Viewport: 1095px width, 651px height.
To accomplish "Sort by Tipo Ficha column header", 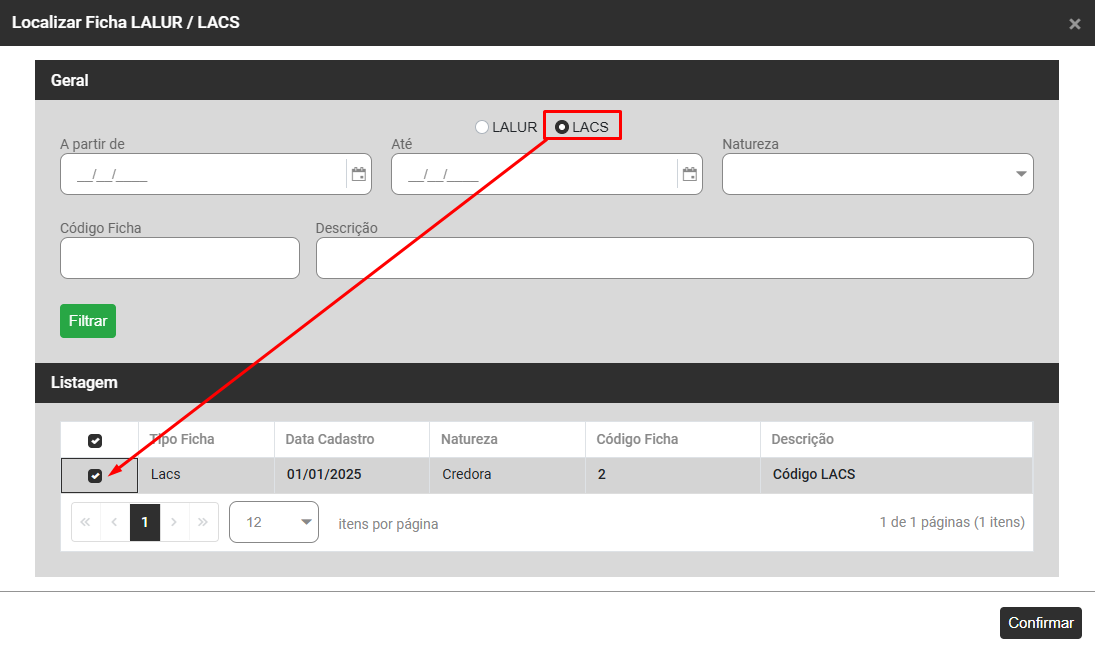I will [x=207, y=439].
